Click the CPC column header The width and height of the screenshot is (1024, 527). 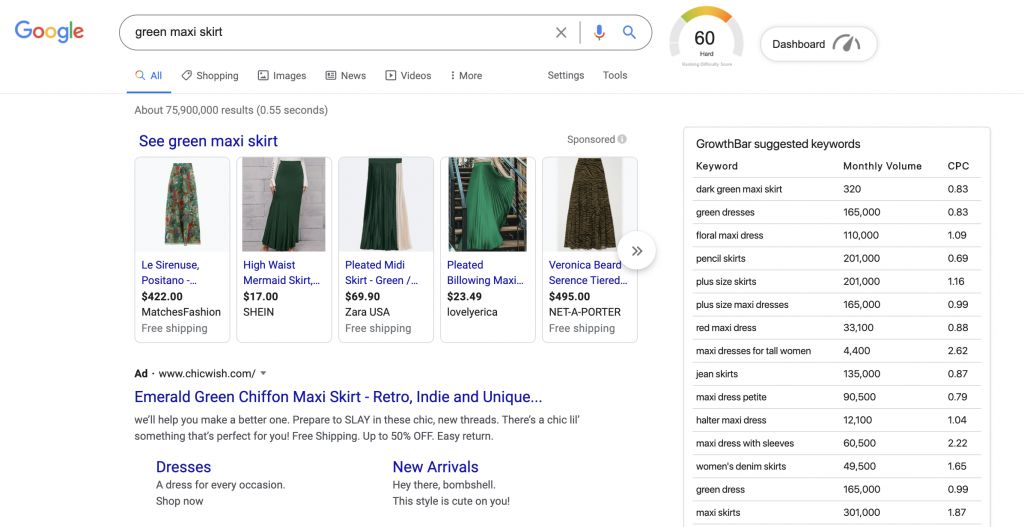959,166
